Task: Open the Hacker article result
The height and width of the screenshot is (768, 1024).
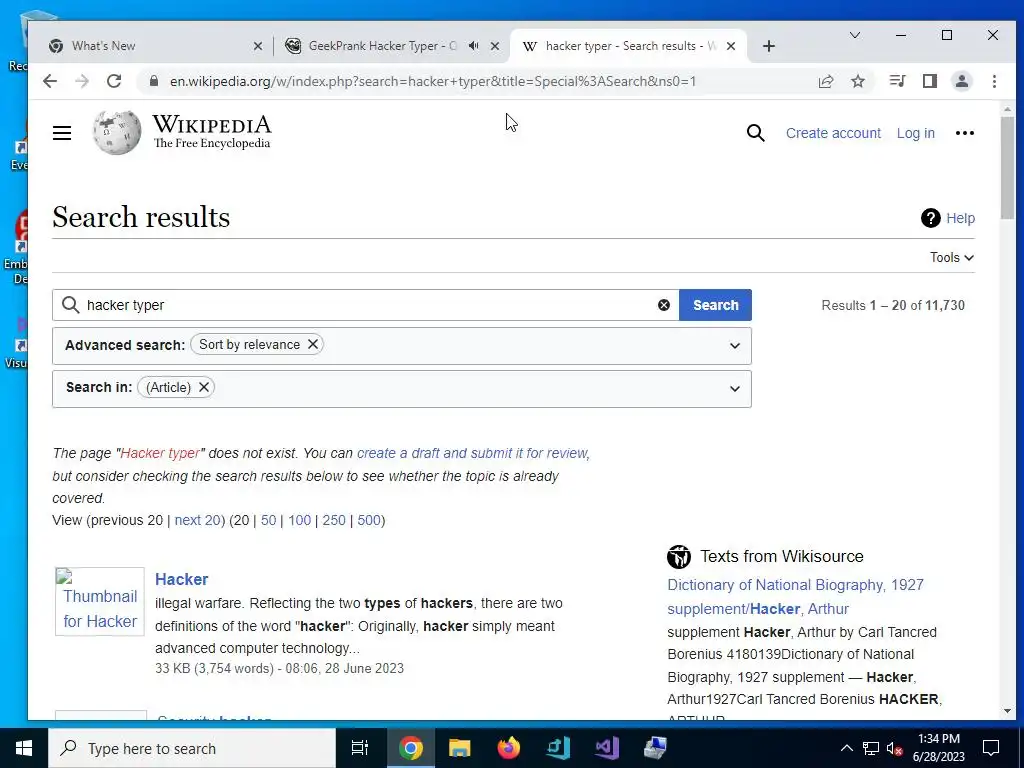Action: point(182,579)
